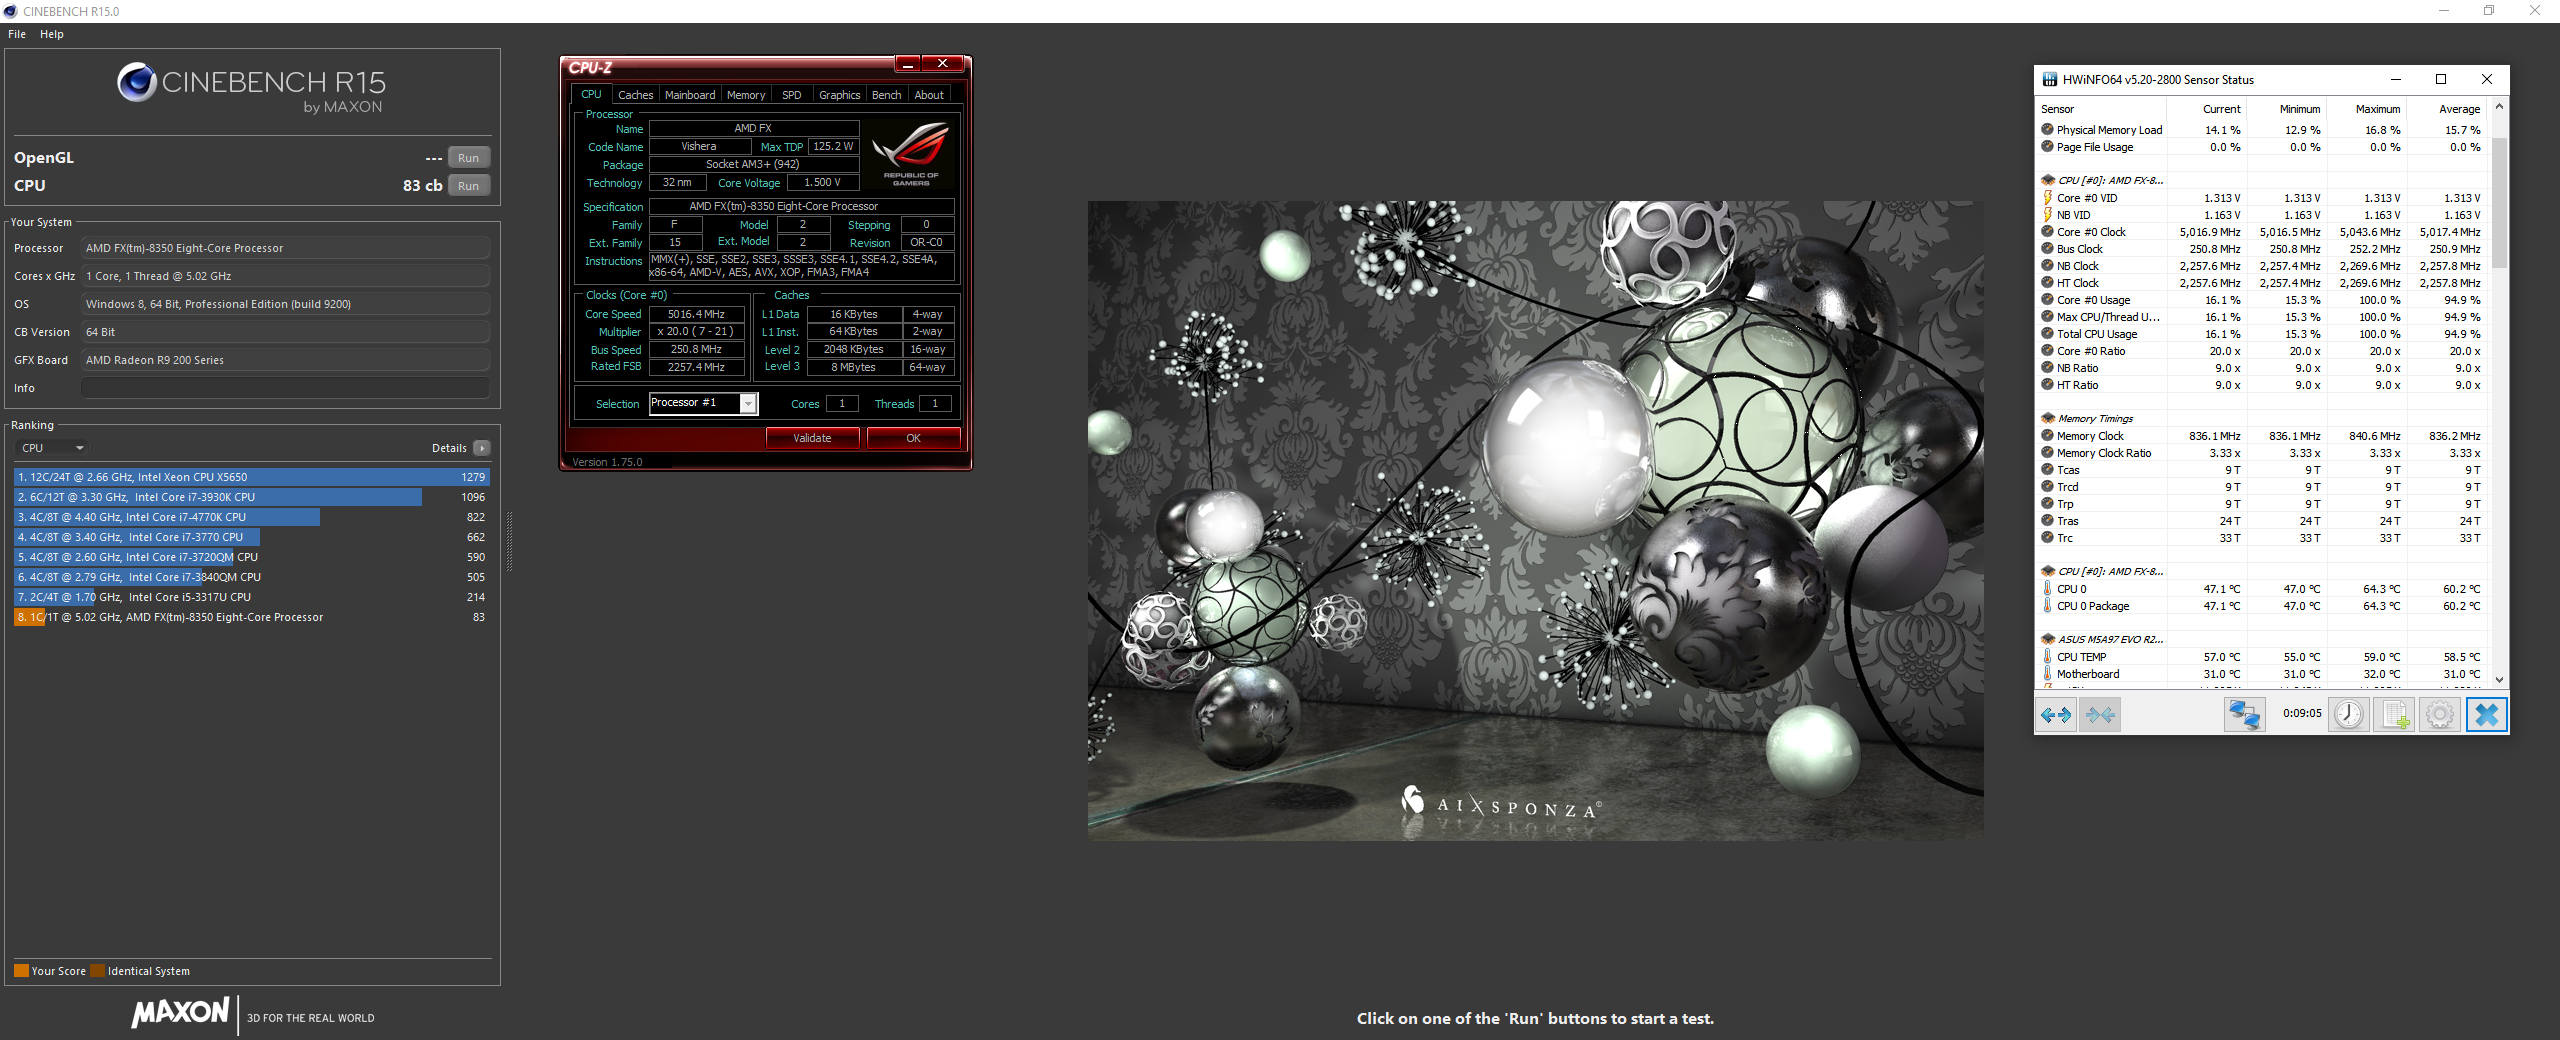
Task: Click the Identical System brown swatch
Action: pos(97,971)
